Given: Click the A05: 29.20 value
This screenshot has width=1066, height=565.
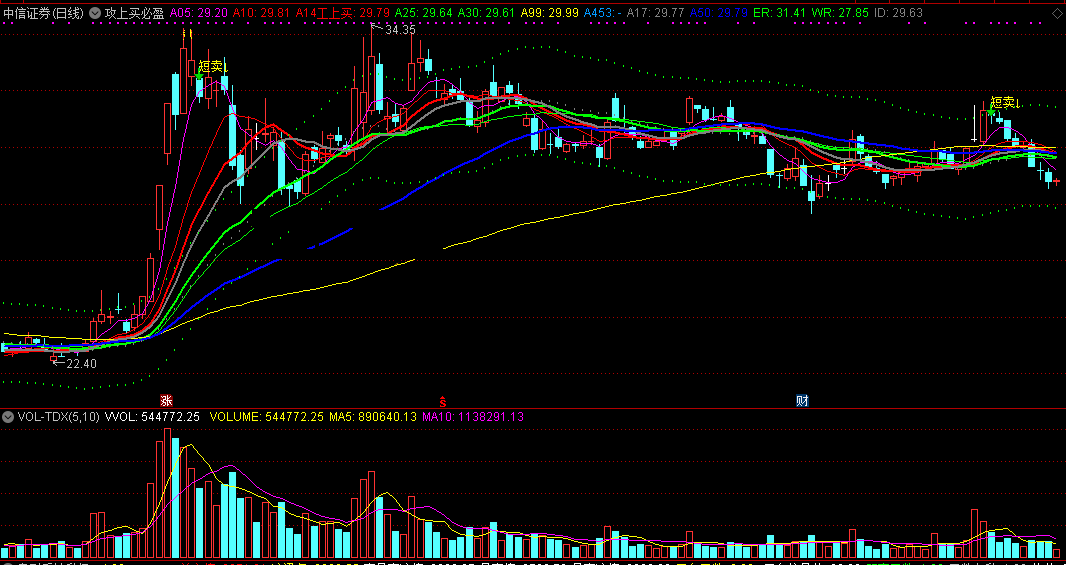Looking at the screenshot, I should pyautogui.click(x=199, y=12).
